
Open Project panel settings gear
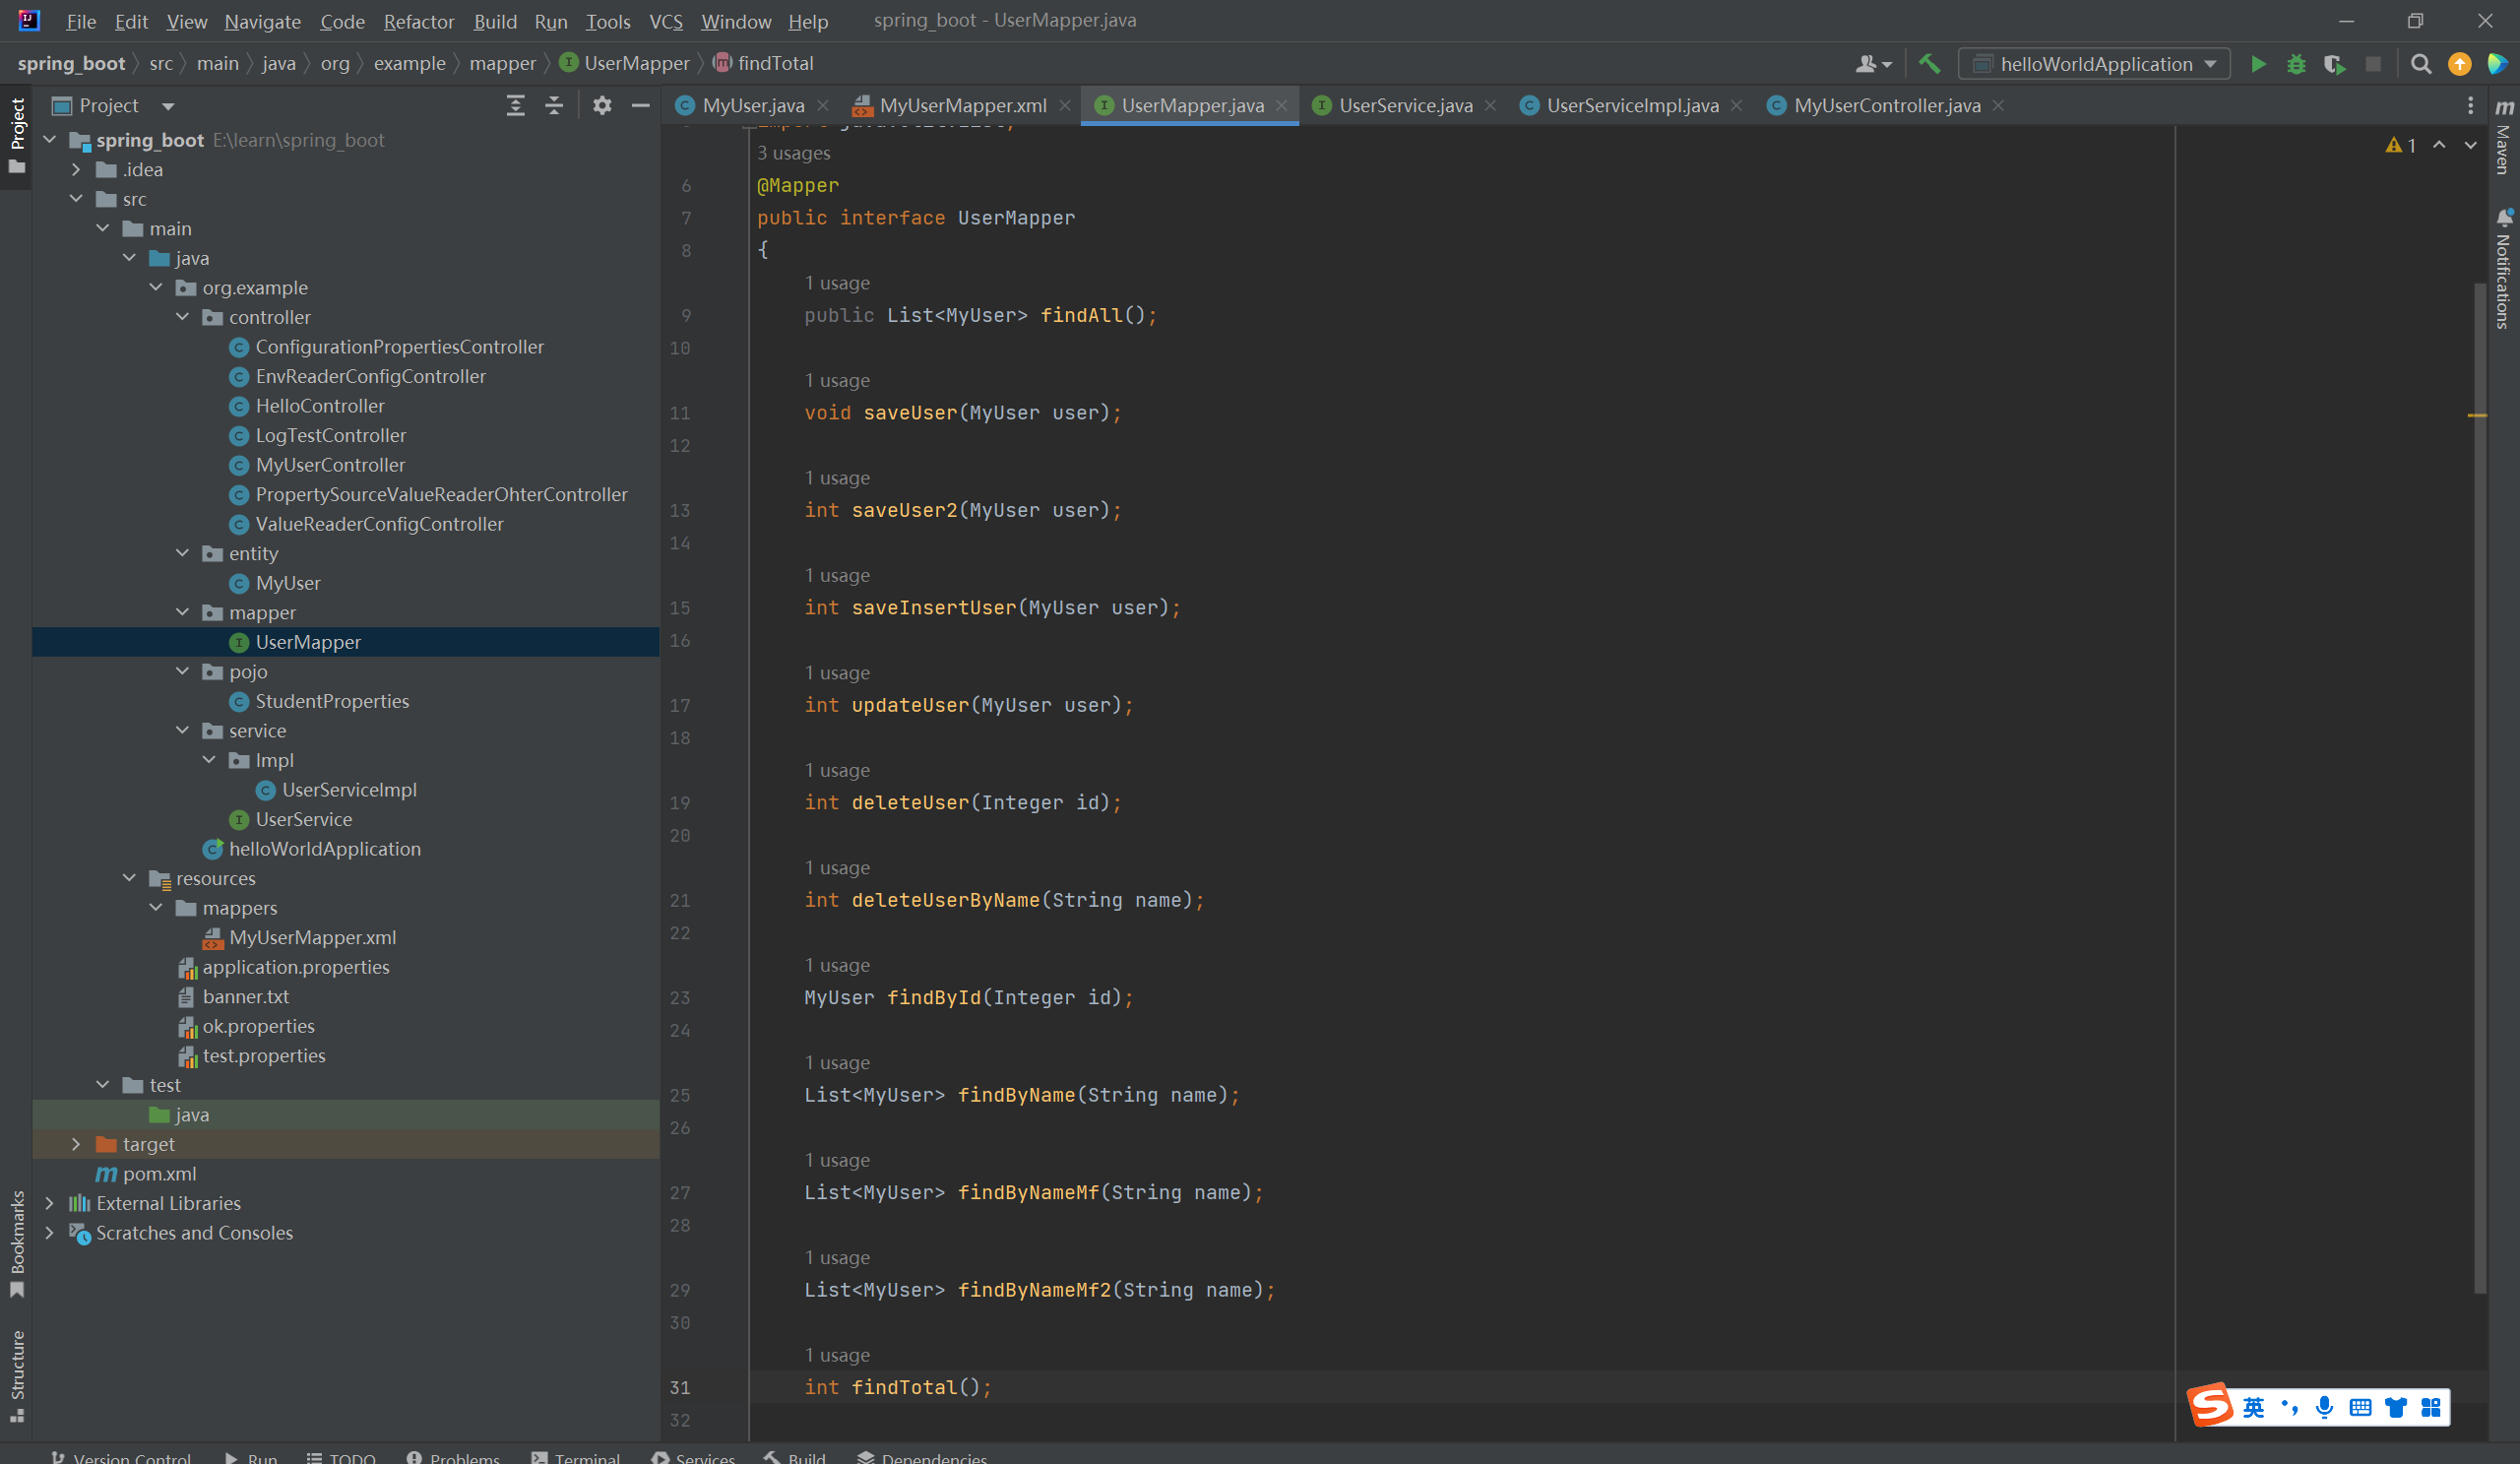pyautogui.click(x=601, y=105)
